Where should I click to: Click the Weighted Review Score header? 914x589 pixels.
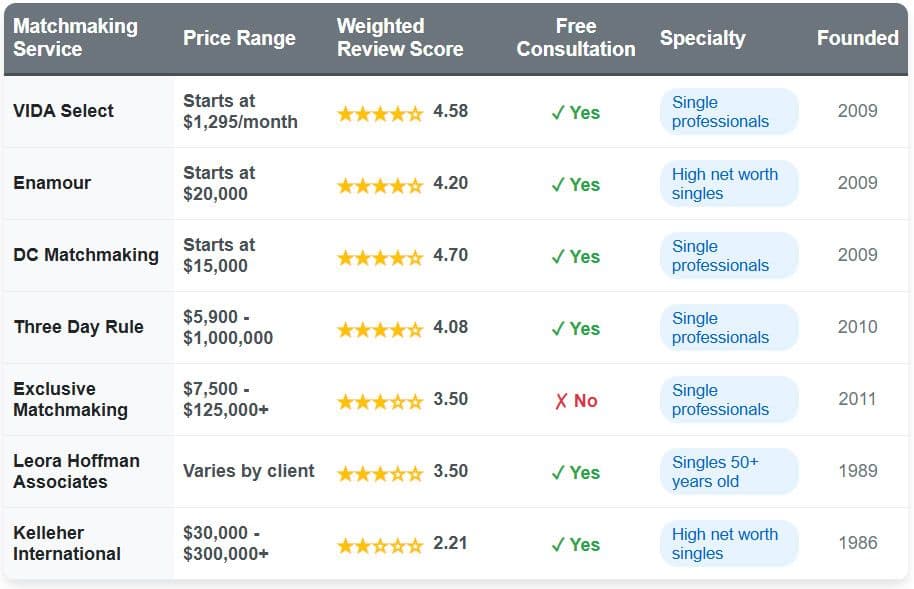click(400, 38)
